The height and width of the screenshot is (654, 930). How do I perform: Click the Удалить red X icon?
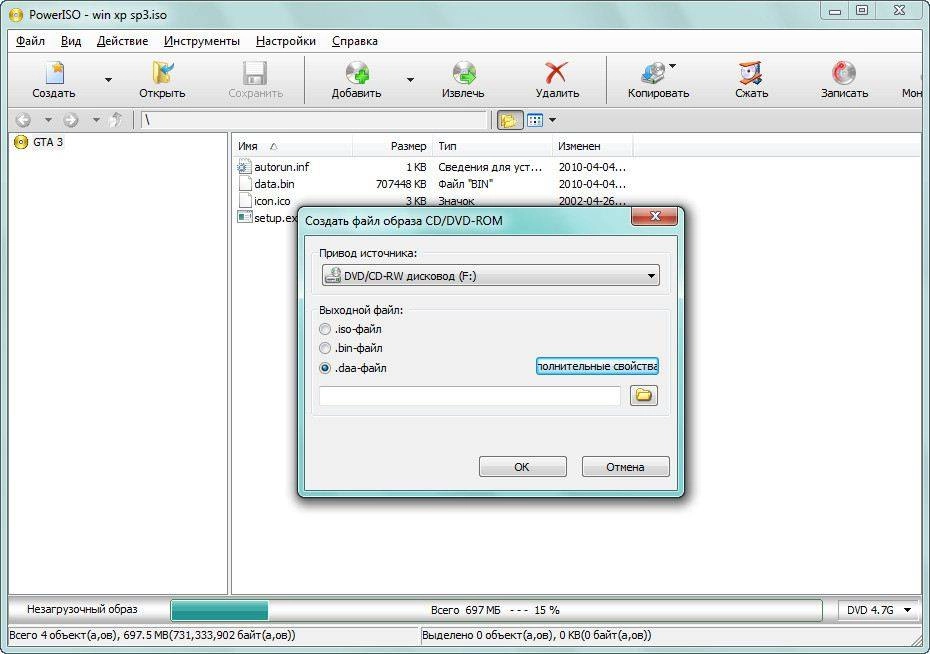(556, 73)
